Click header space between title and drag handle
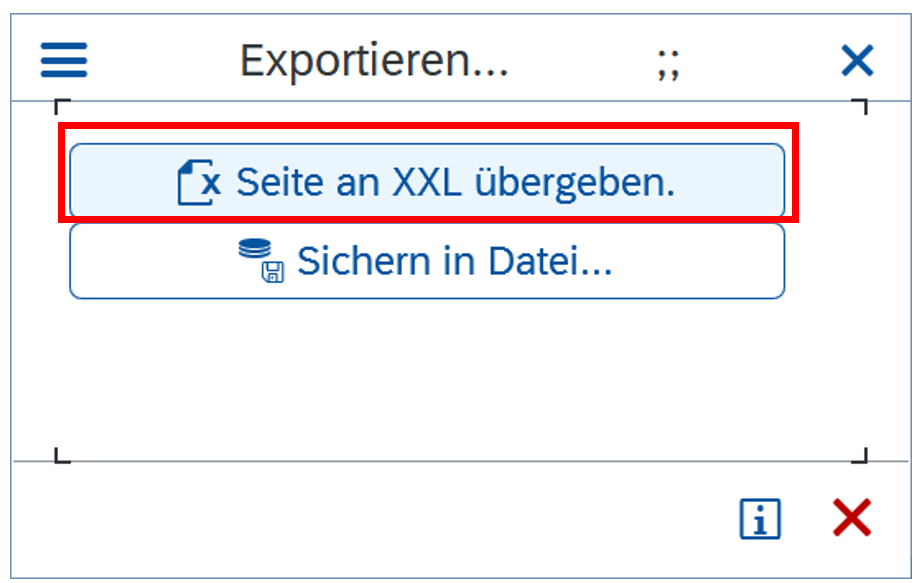 582,62
